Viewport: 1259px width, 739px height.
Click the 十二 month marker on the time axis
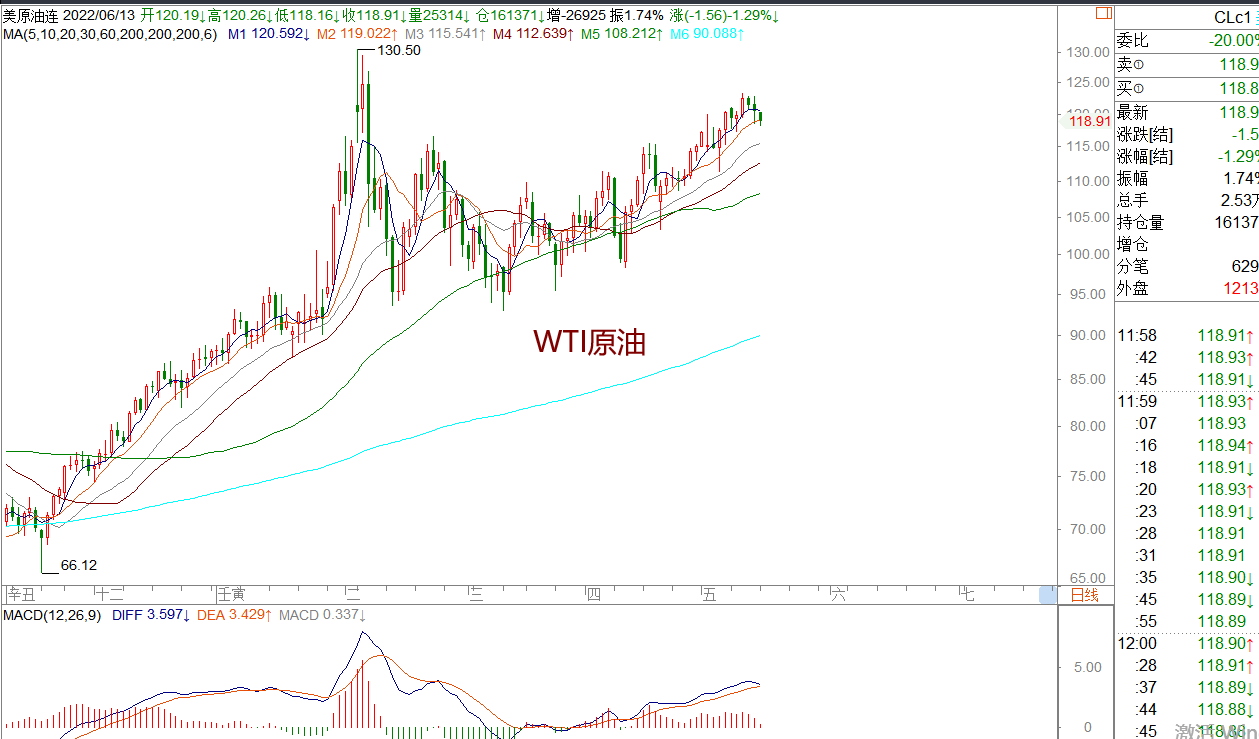point(109,595)
